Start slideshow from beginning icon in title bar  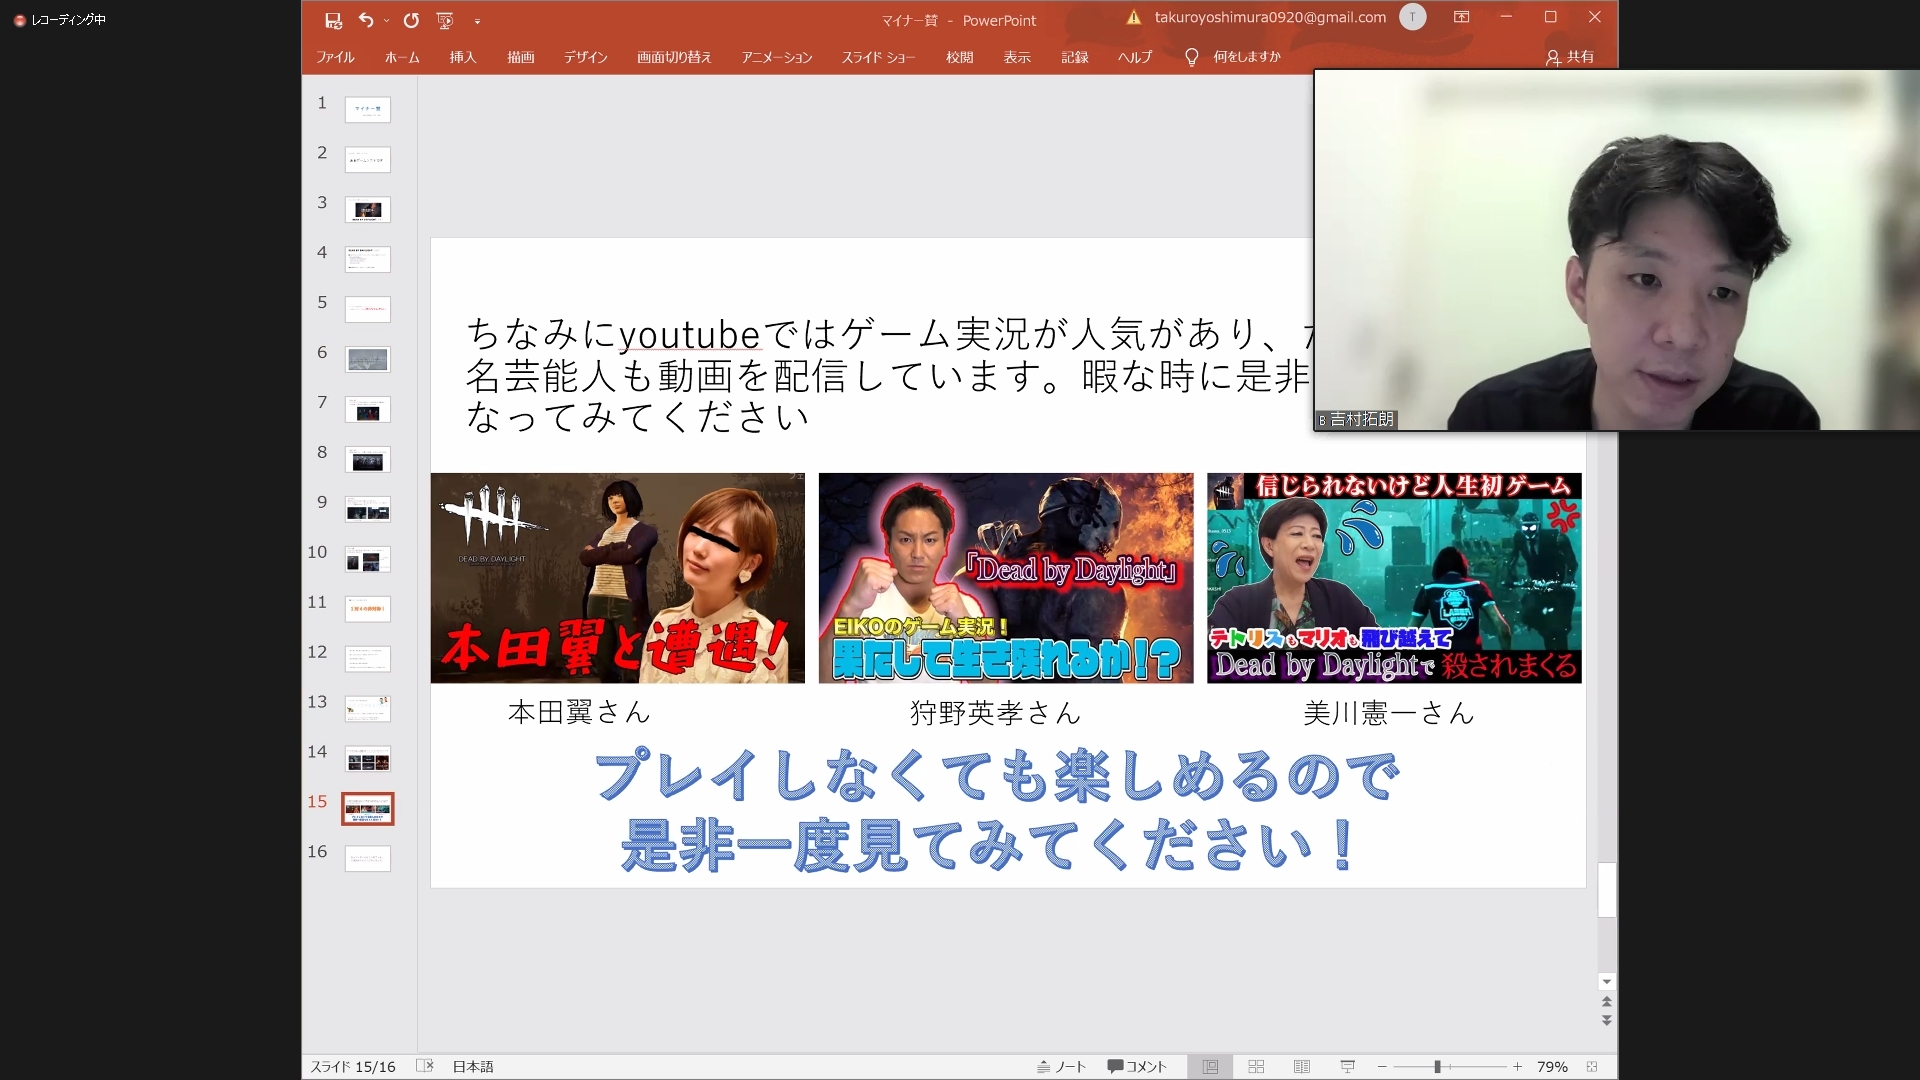(445, 20)
